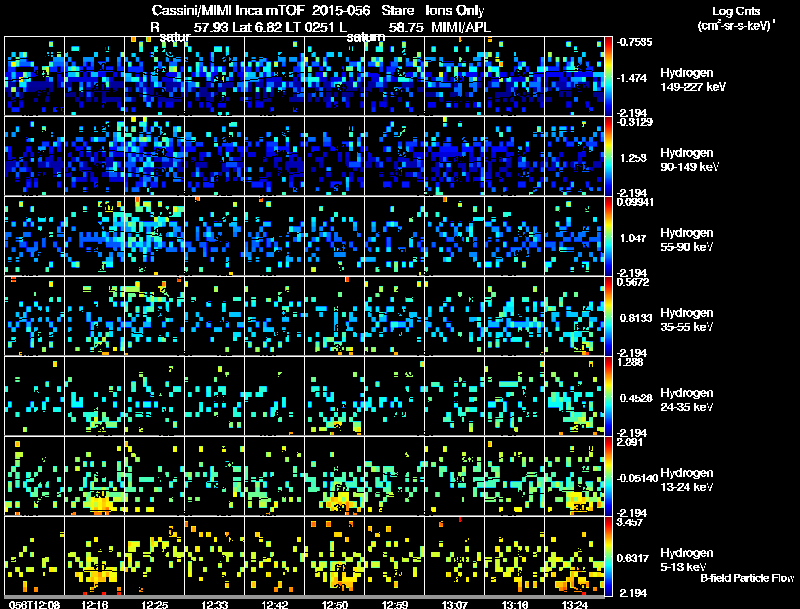Screen dimensions: 800x609
Task: Select the 13:24 time axis label
Action: click(x=574, y=604)
